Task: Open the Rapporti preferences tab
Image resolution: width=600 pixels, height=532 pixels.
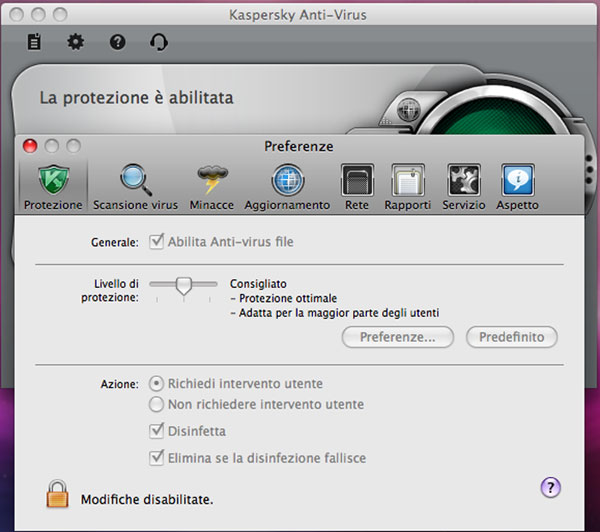Action: pos(408,188)
